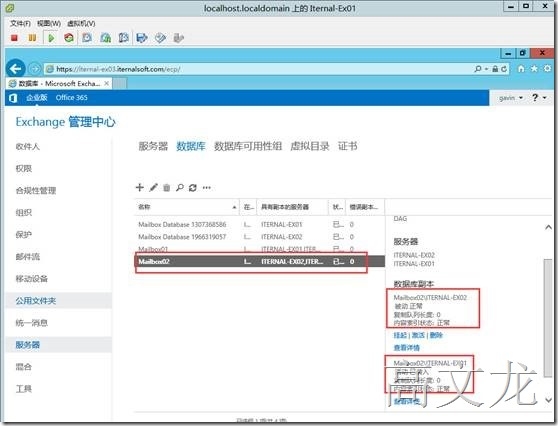Click the Office logo icon in header
Screen dimensions: 558x426
click(x=13, y=98)
